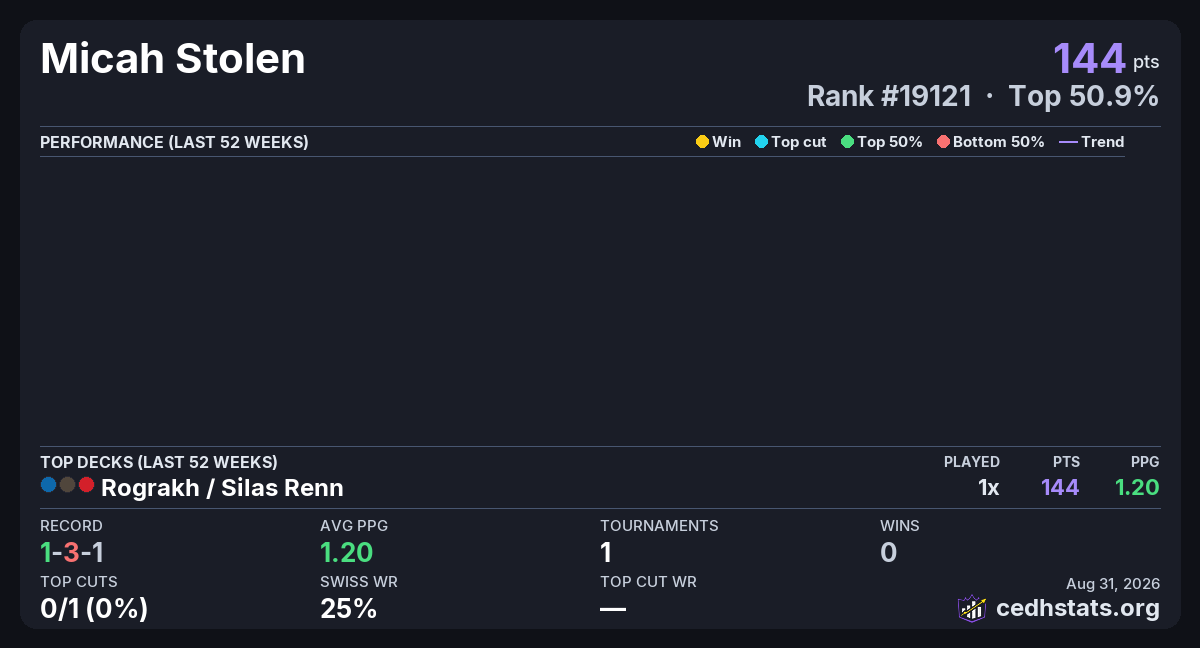Image resolution: width=1200 pixels, height=648 pixels.
Task: Open the Rograkh / Silas Renn deck
Action: 222,488
